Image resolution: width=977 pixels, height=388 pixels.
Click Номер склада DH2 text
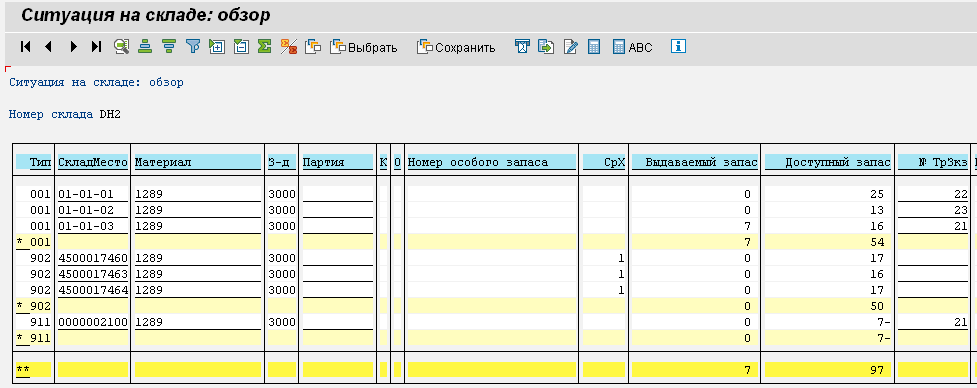pos(64,114)
